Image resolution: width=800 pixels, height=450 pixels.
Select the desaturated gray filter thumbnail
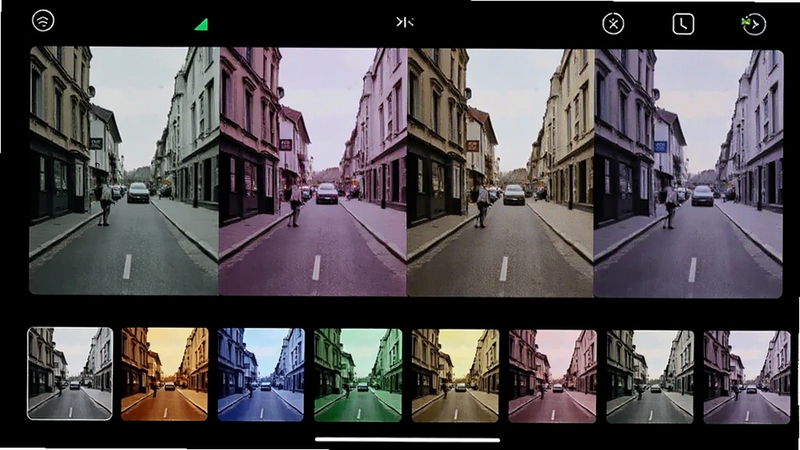click(x=70, y=373)
